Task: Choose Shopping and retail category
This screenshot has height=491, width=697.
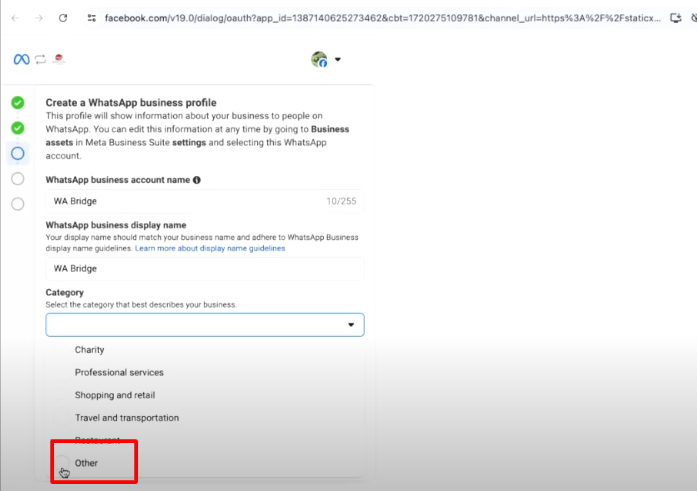Action: [x=115, y=395]
